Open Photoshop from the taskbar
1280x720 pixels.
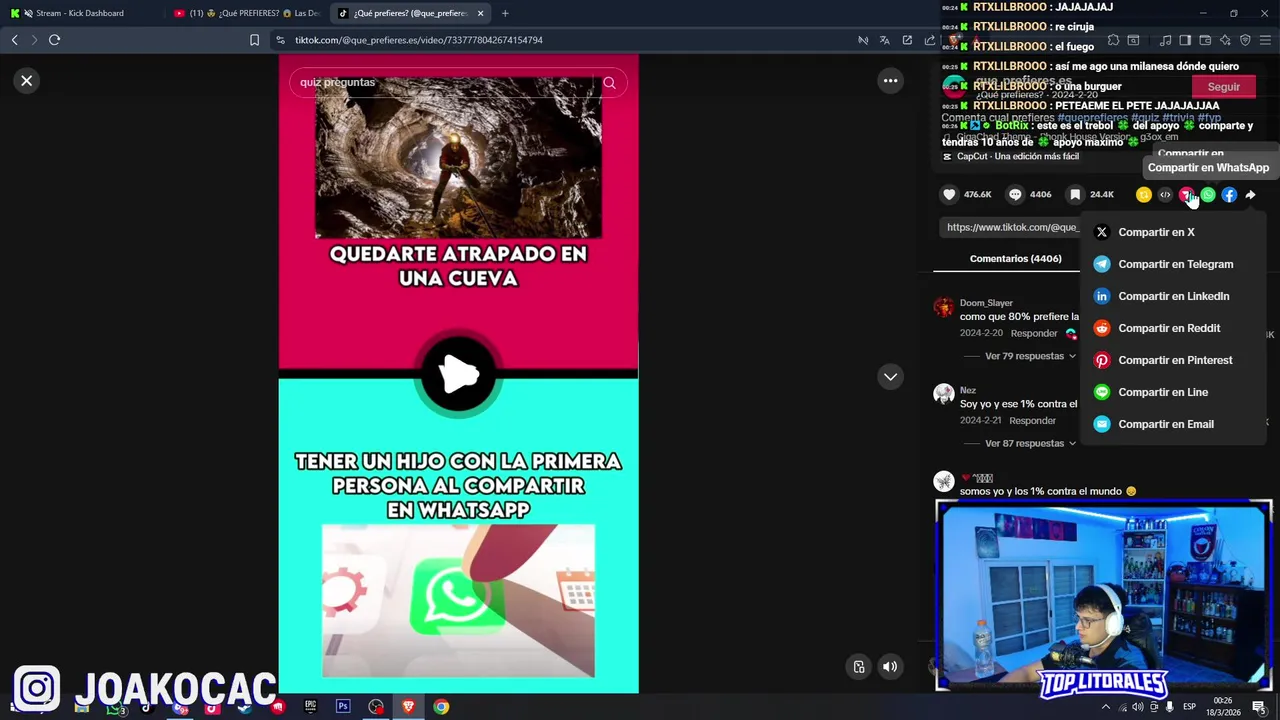point(343,706)
